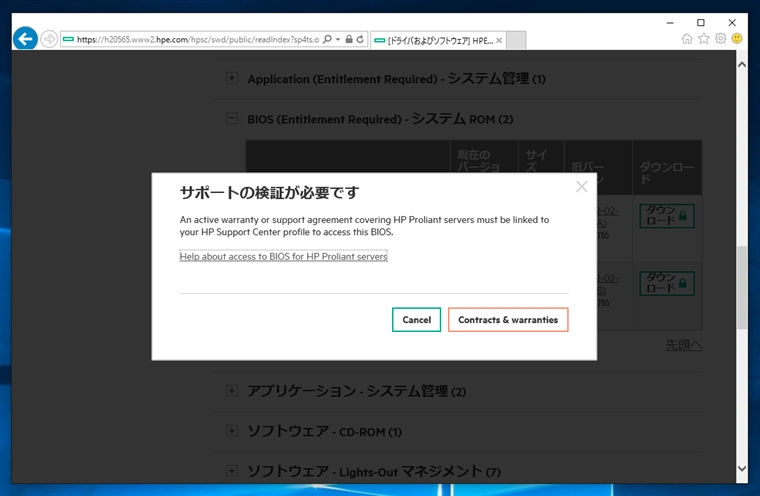Open Help about access to BIOS link
The image size is (760, 496).
coord(284,256)
